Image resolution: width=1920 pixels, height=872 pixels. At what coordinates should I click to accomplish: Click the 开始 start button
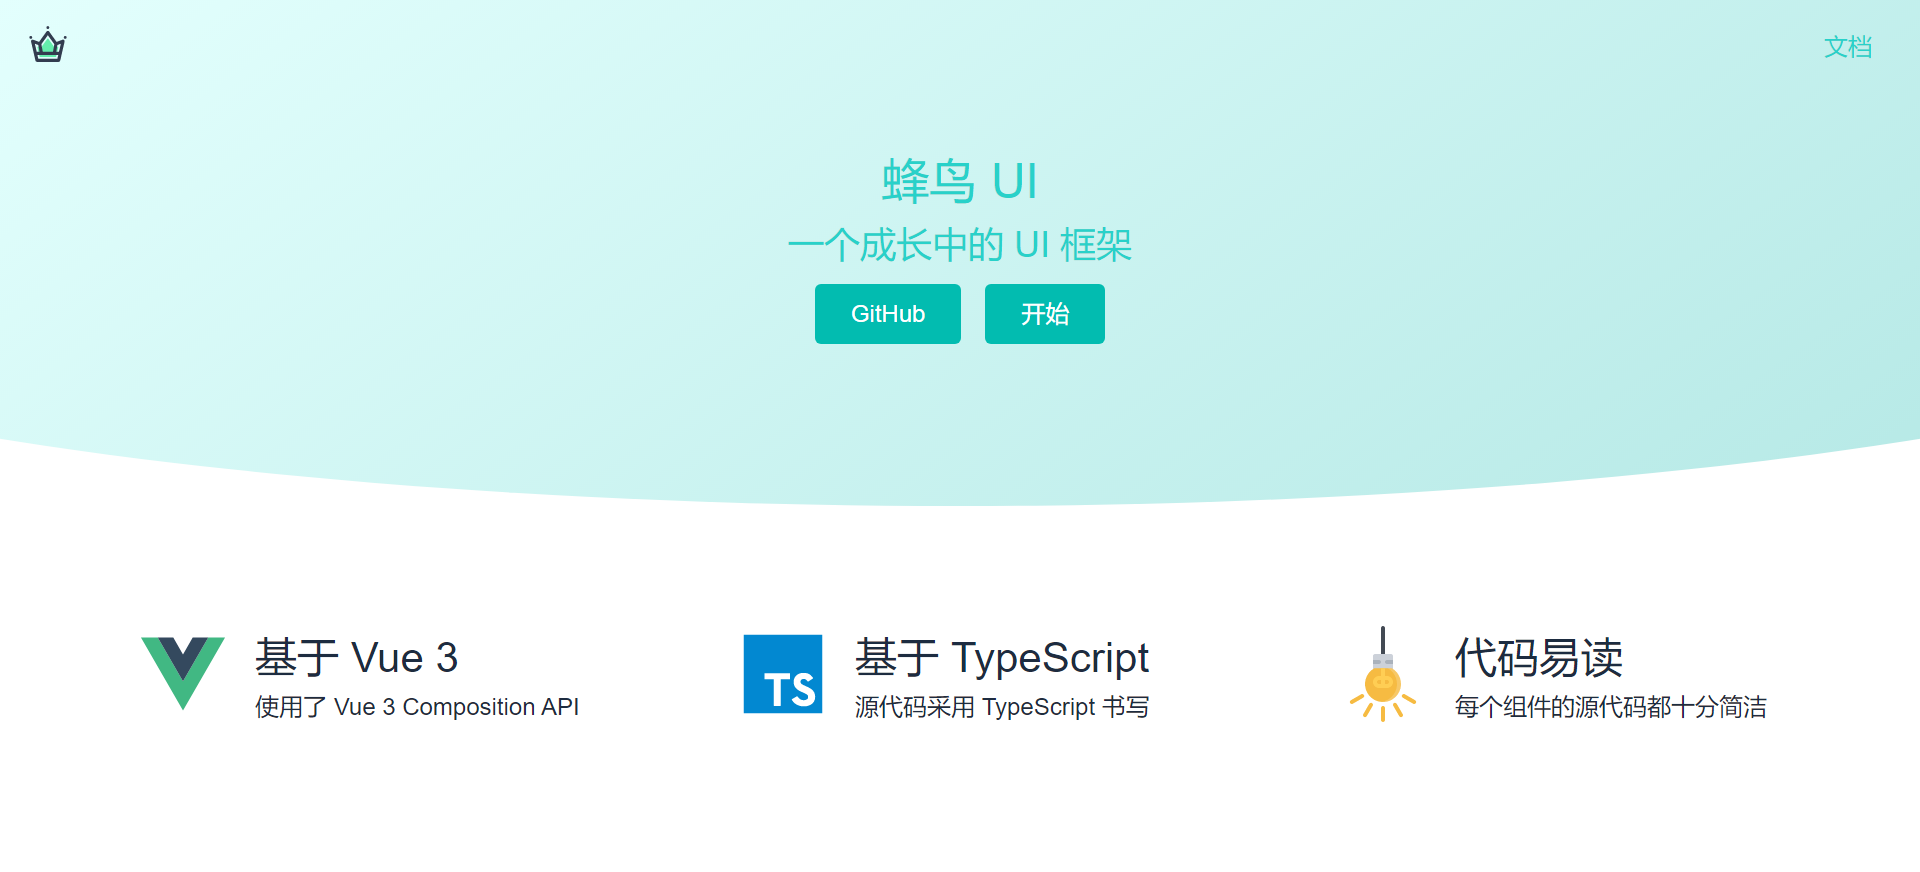[1044, 314]
